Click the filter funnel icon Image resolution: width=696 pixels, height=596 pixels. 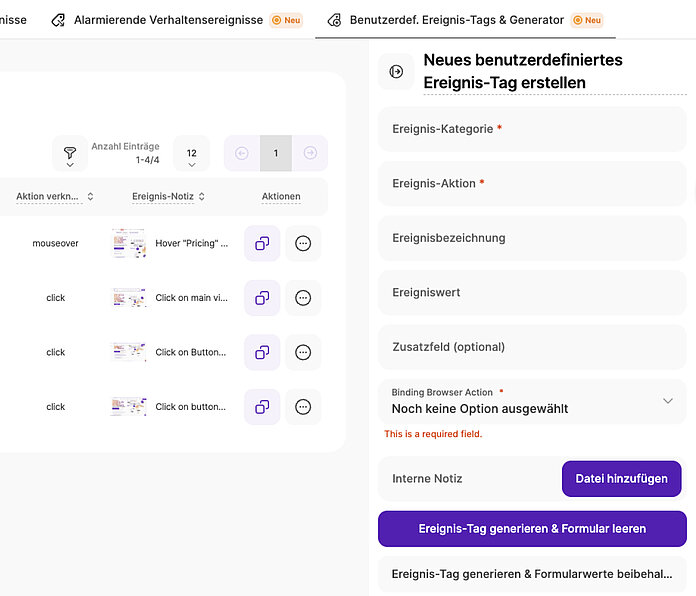70,153
